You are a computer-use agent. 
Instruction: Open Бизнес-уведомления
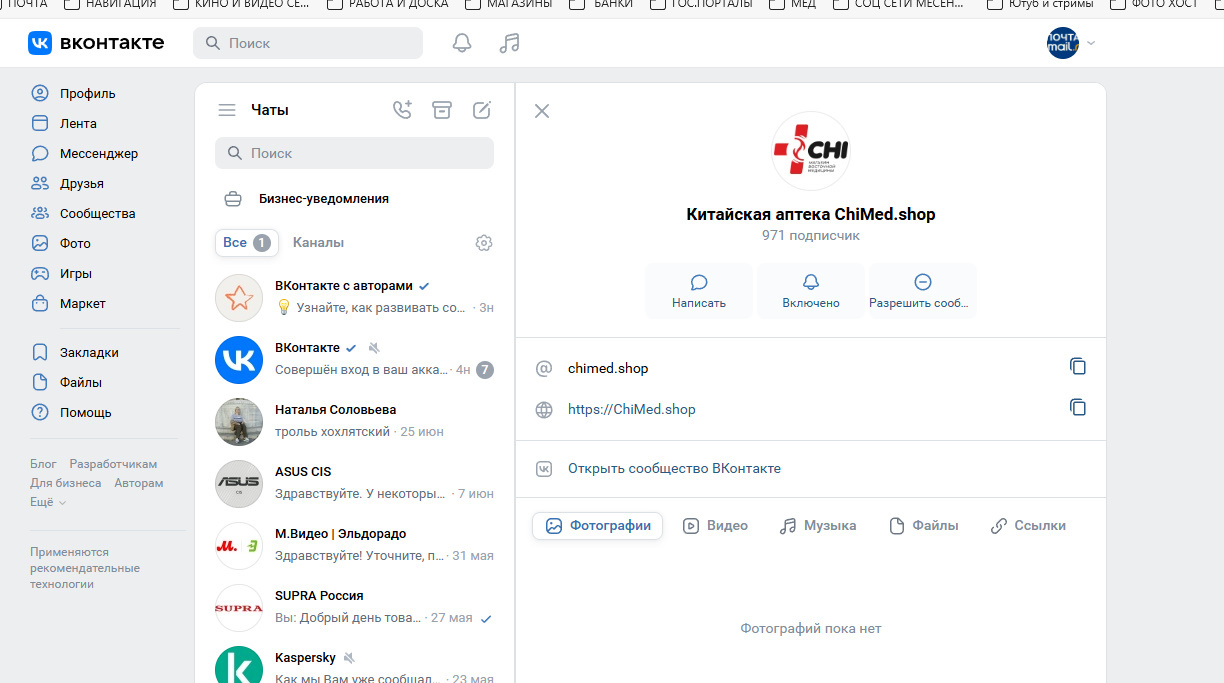[x=354, y=199]
